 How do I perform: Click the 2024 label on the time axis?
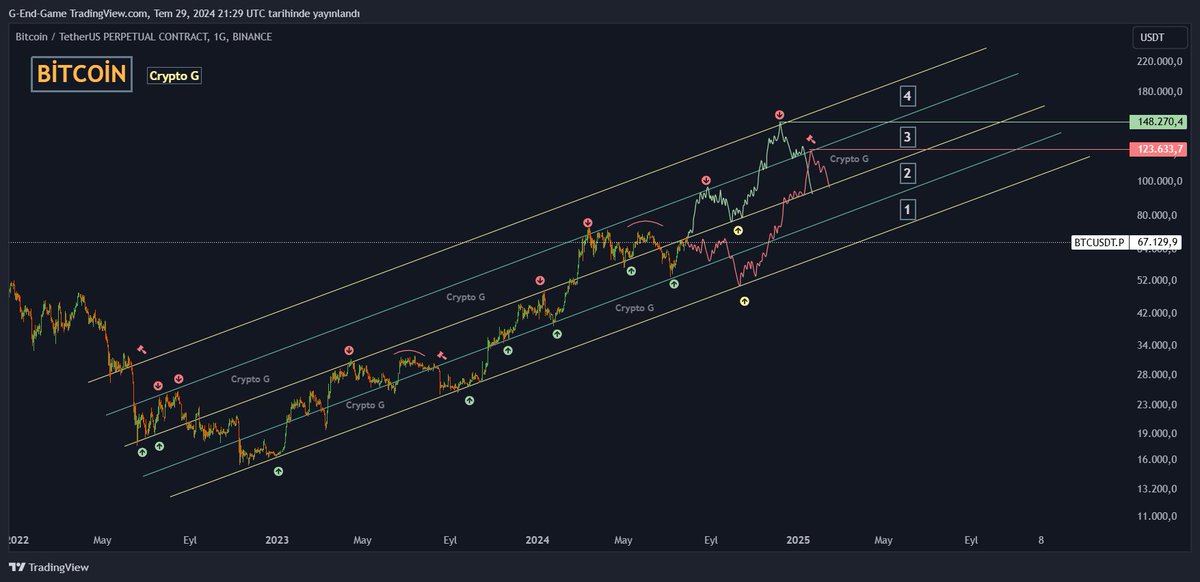[537, 540]
